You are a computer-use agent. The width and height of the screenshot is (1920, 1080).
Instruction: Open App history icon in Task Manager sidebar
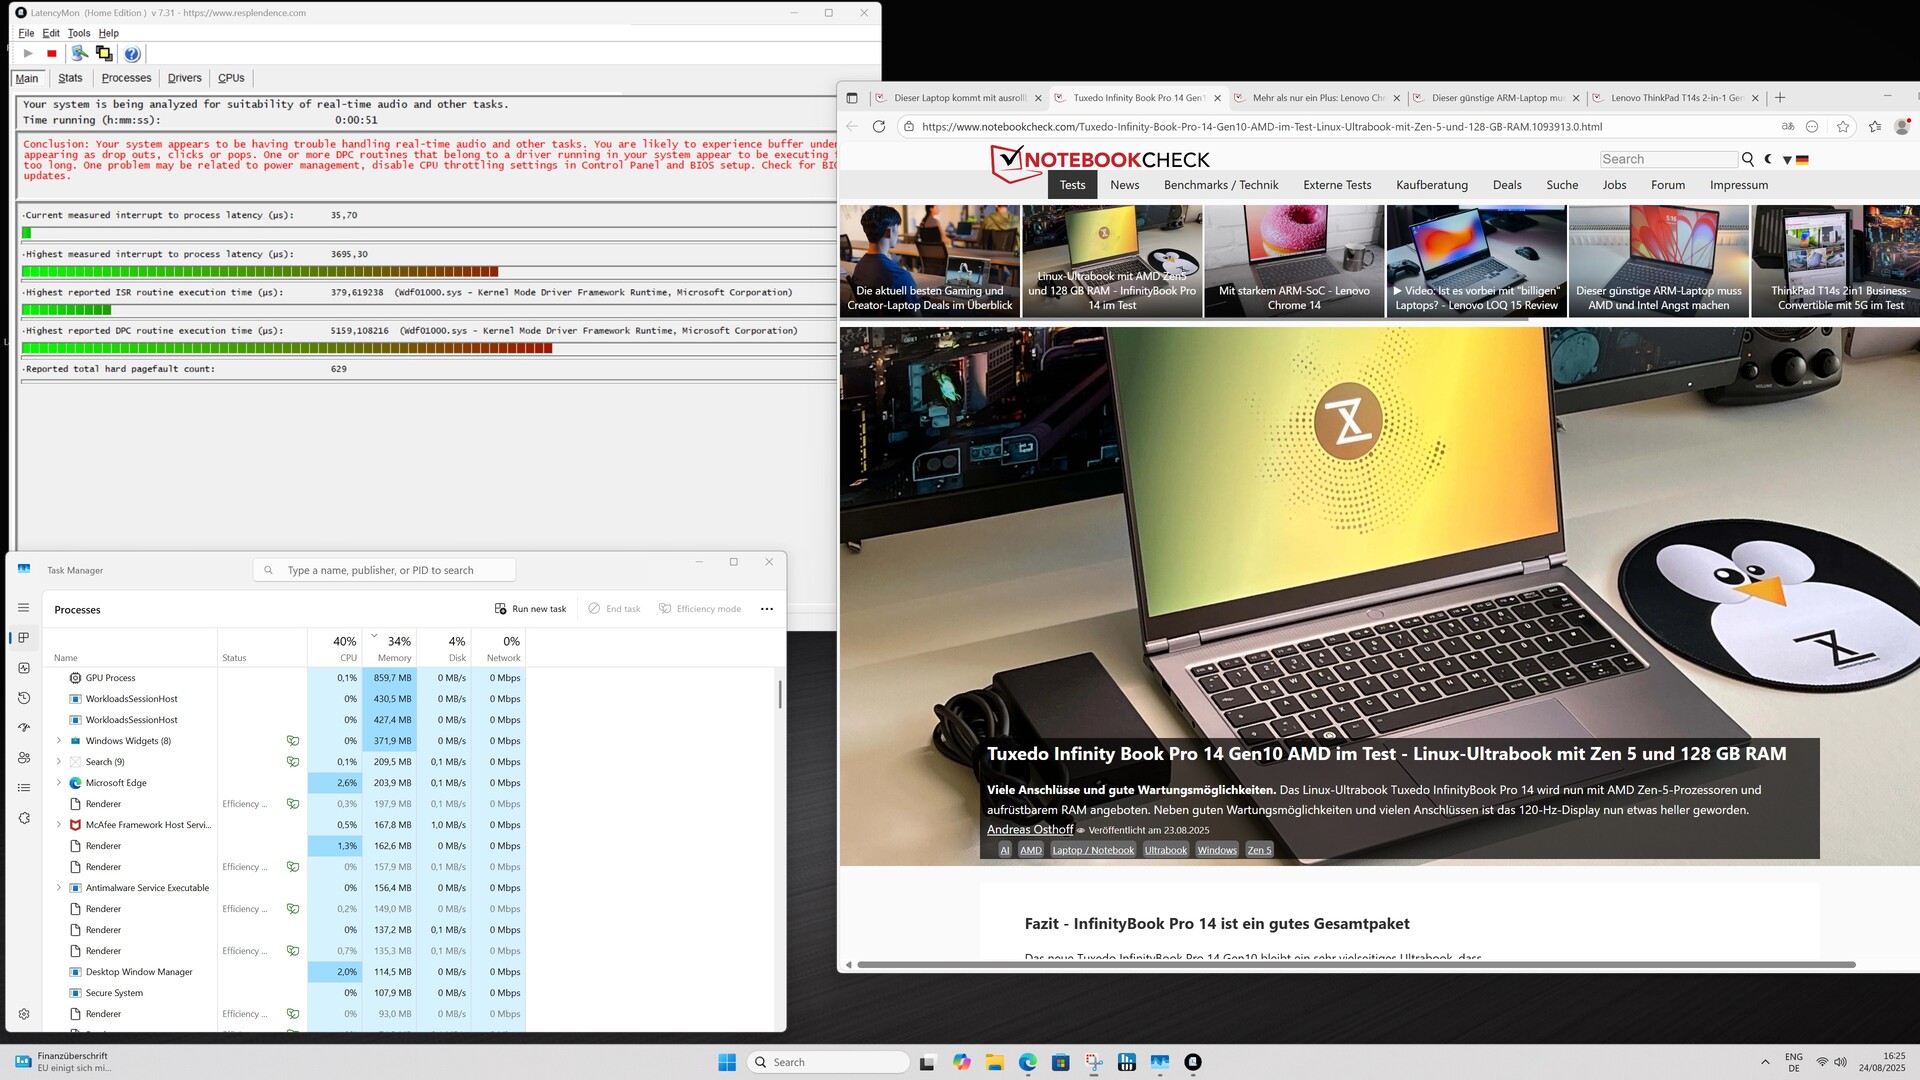[24, 698]
